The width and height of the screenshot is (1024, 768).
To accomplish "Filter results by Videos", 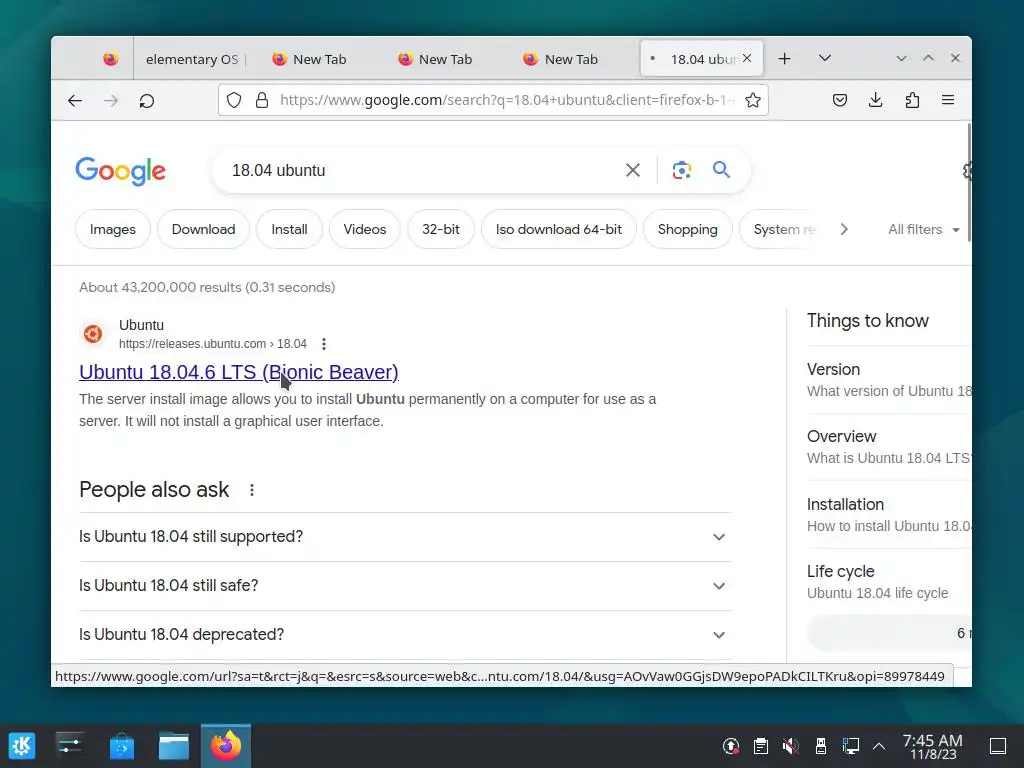I will [x=364, y=229].
